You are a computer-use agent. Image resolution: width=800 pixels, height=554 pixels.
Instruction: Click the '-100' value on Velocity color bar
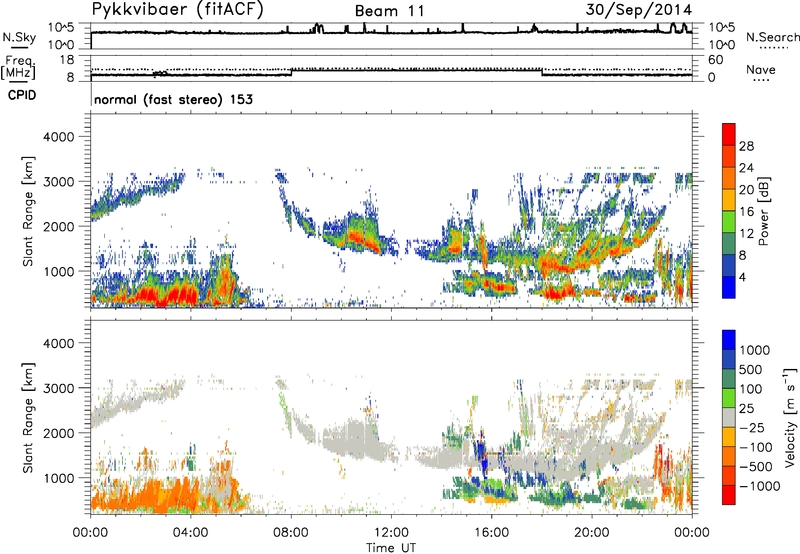tap(756, 447)
